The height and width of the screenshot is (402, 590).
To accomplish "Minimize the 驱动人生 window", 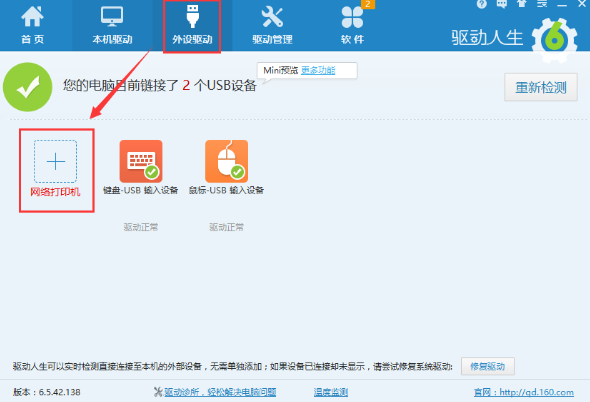I will pyautogui.click(x=562, y=5).
